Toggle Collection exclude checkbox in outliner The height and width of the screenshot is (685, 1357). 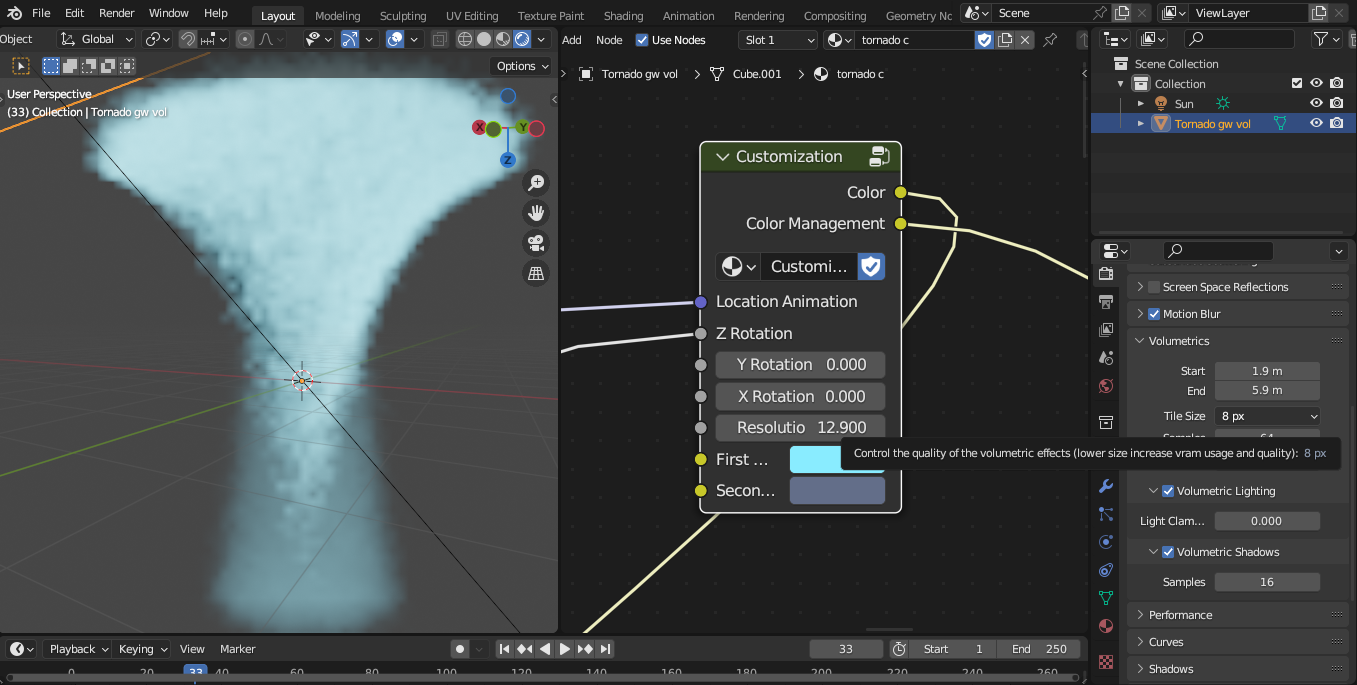point(1298,84)
